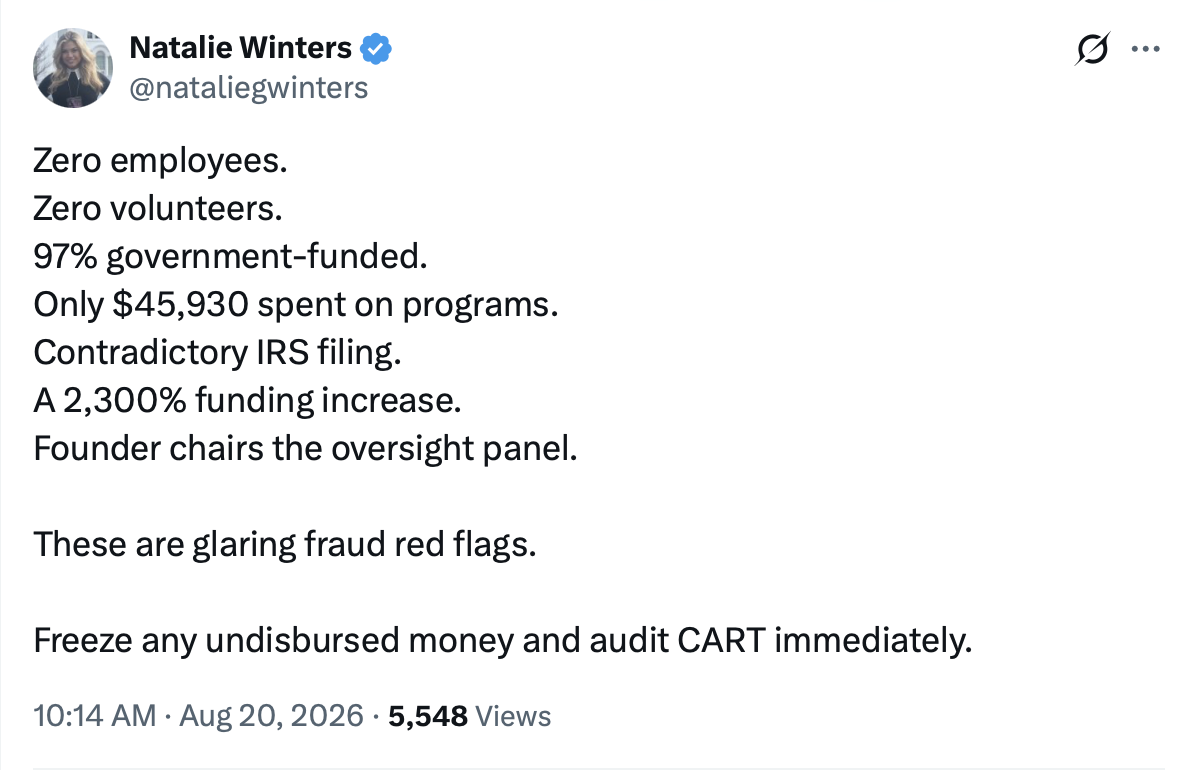Click the 'Zero employees.' line
Screen dimensions: 1194x770
click(x=160, y=161)
